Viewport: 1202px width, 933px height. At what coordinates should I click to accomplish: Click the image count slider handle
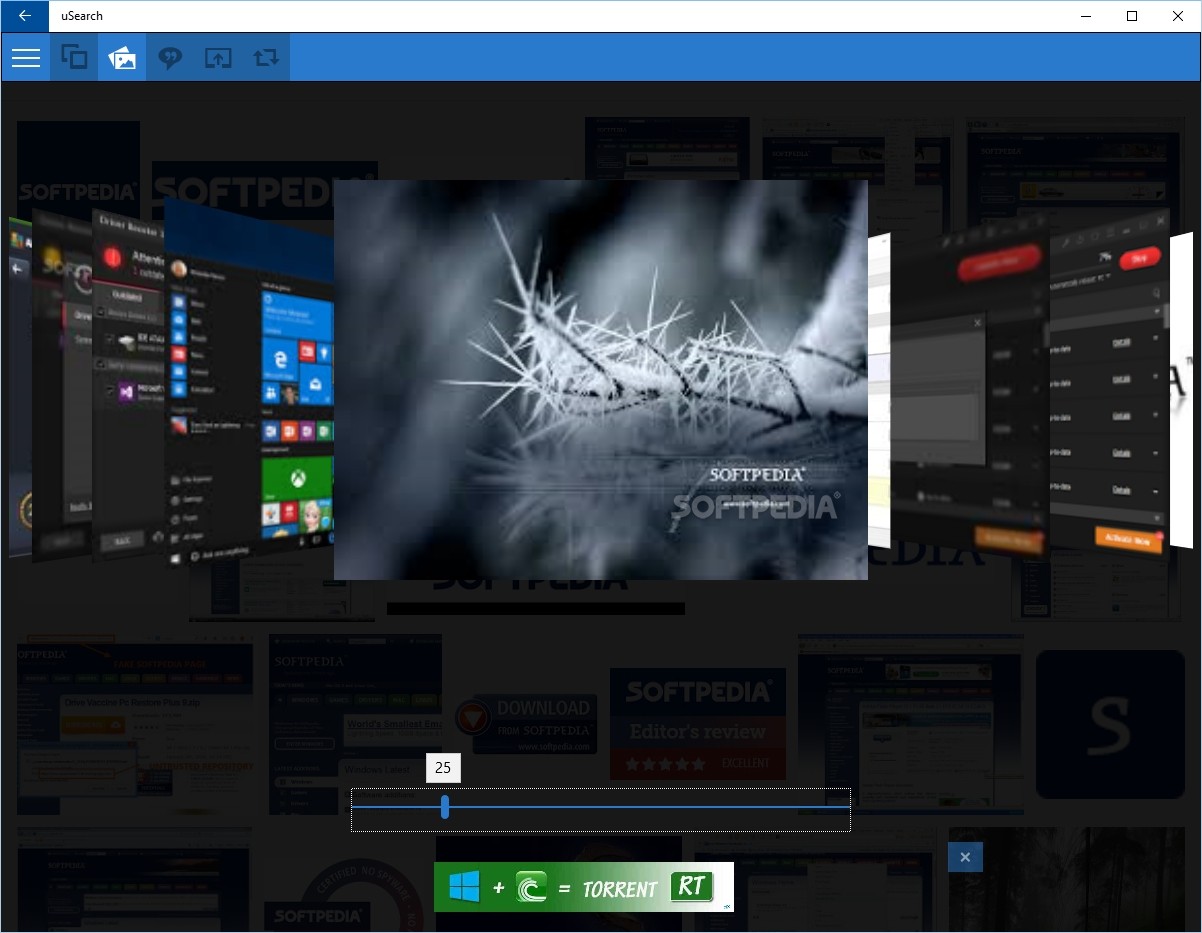(x=444, y=808)
